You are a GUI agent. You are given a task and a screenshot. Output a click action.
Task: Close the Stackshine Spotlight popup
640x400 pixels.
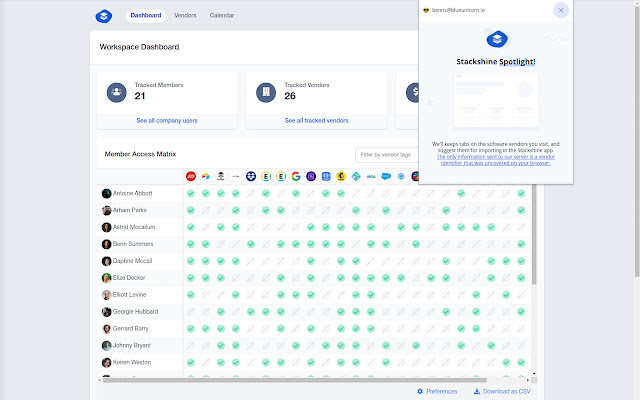pyautogui.click(x=561, y=10)
